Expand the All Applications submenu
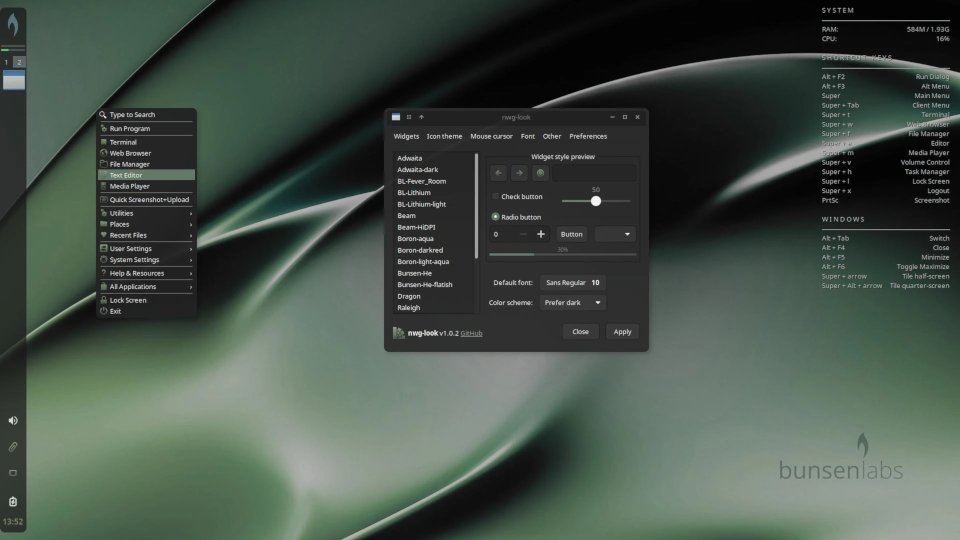Viewport: 960px width, 540px height. pos(146,287)
